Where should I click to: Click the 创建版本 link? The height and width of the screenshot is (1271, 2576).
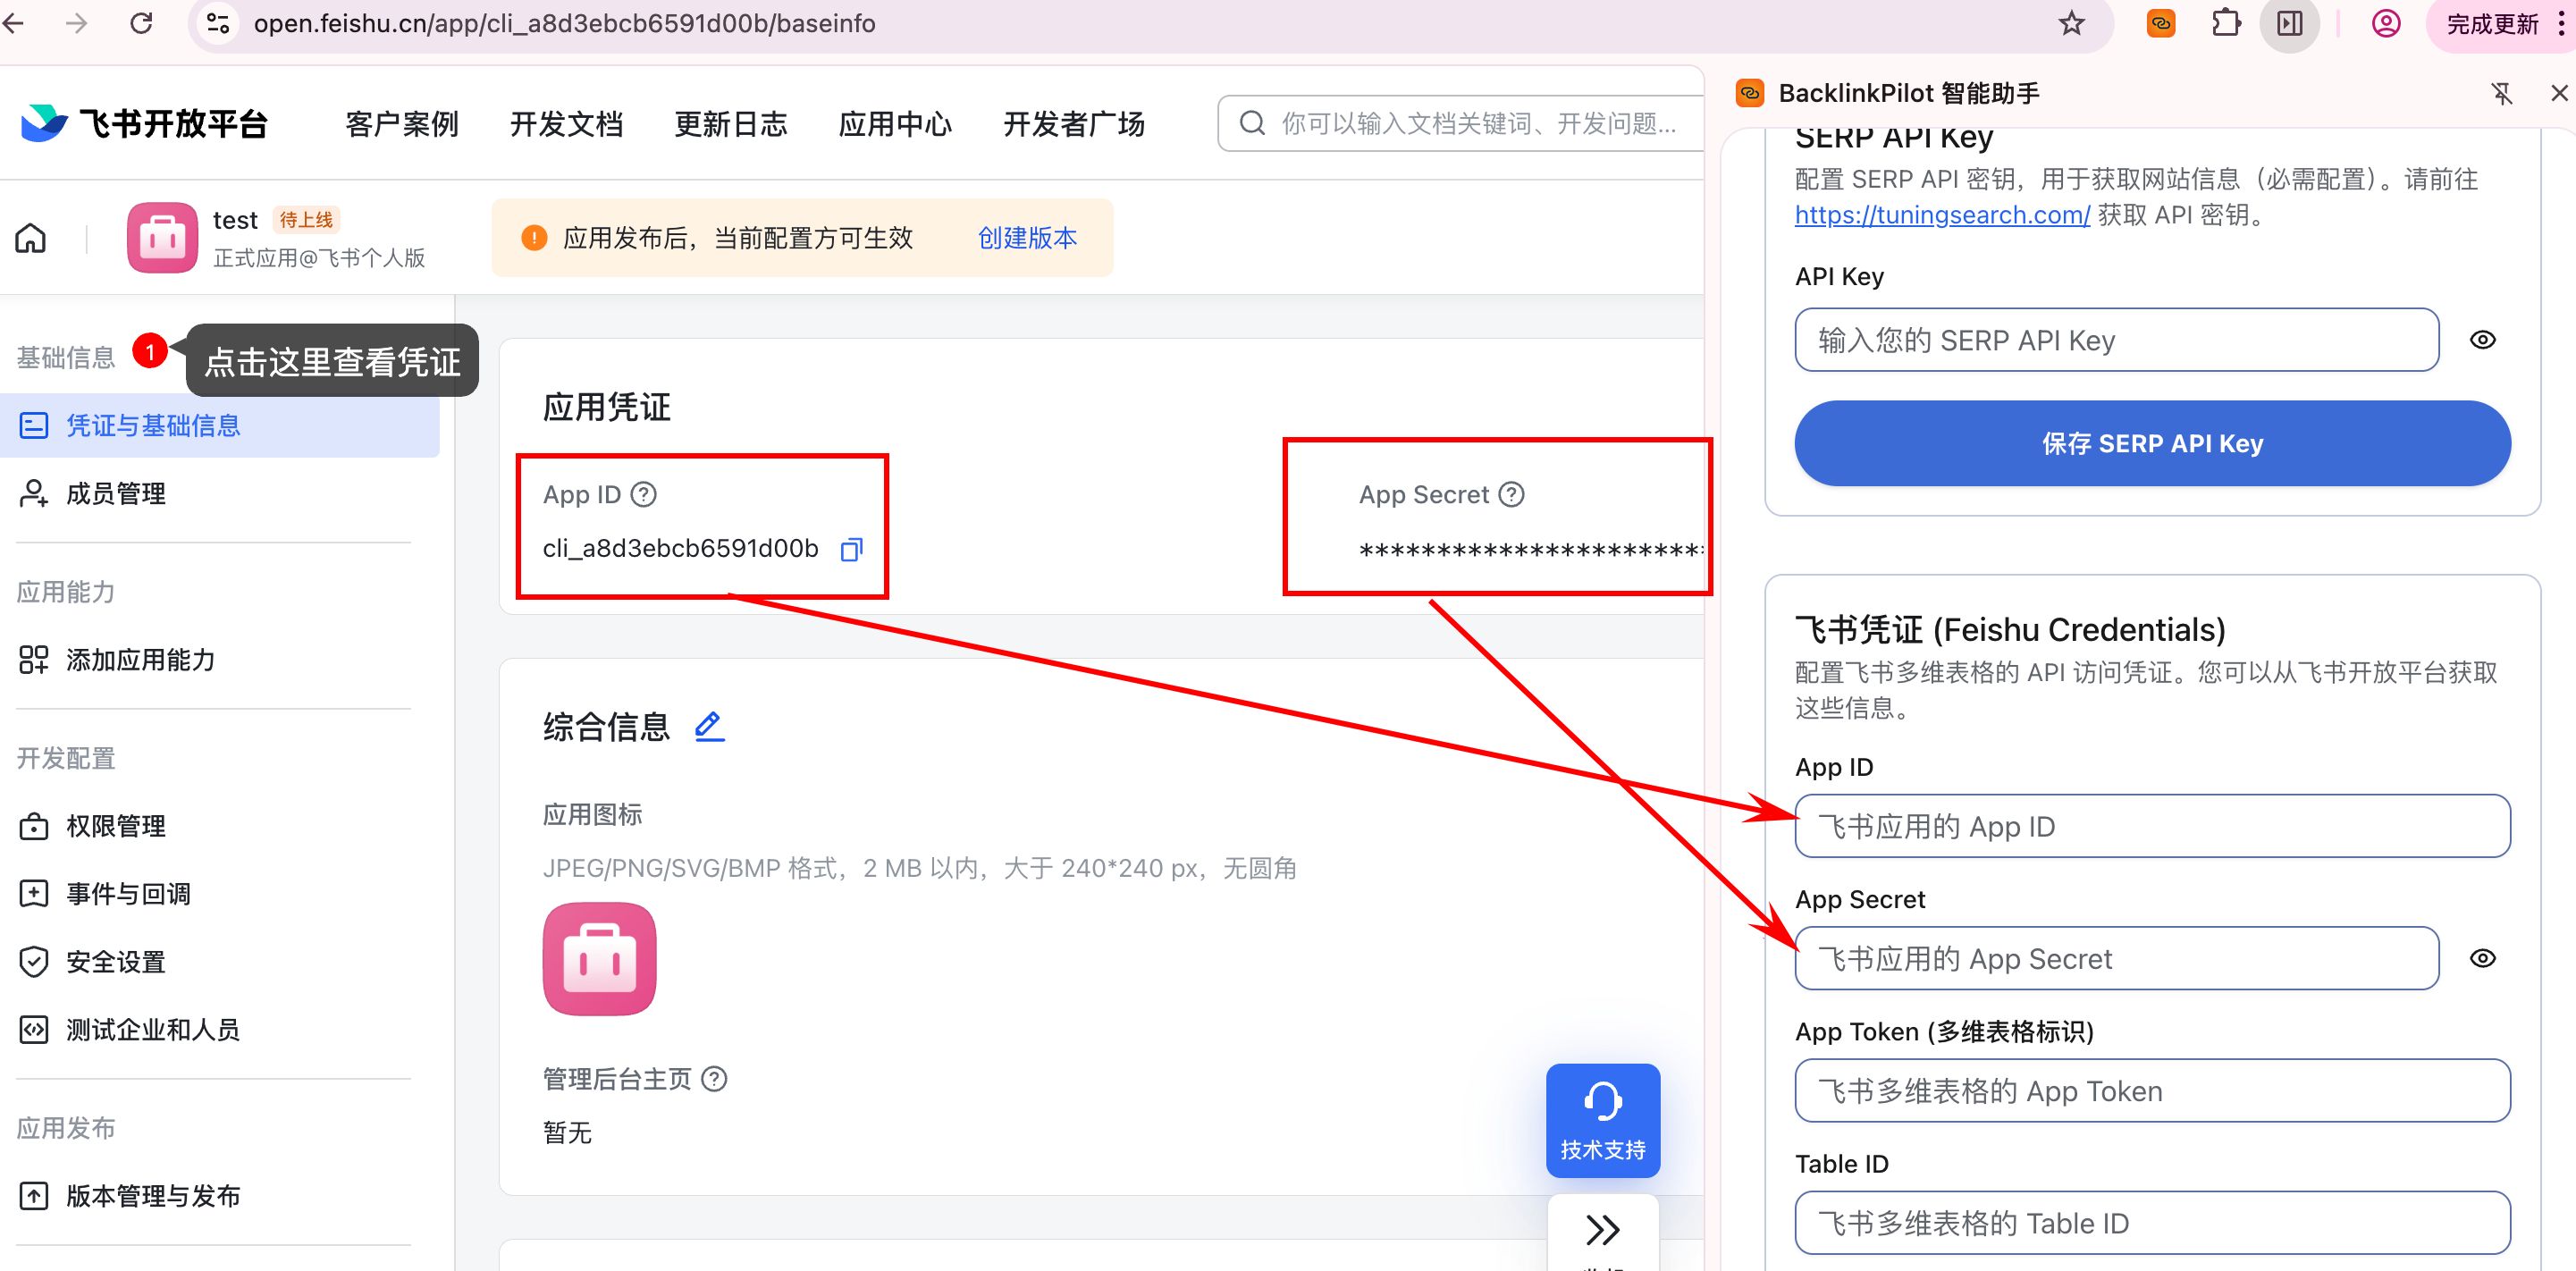tap(1027, 238)
